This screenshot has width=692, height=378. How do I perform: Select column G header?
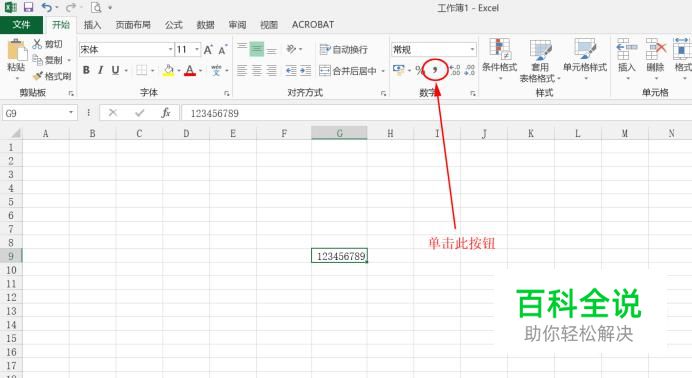[x=339, y=133]
